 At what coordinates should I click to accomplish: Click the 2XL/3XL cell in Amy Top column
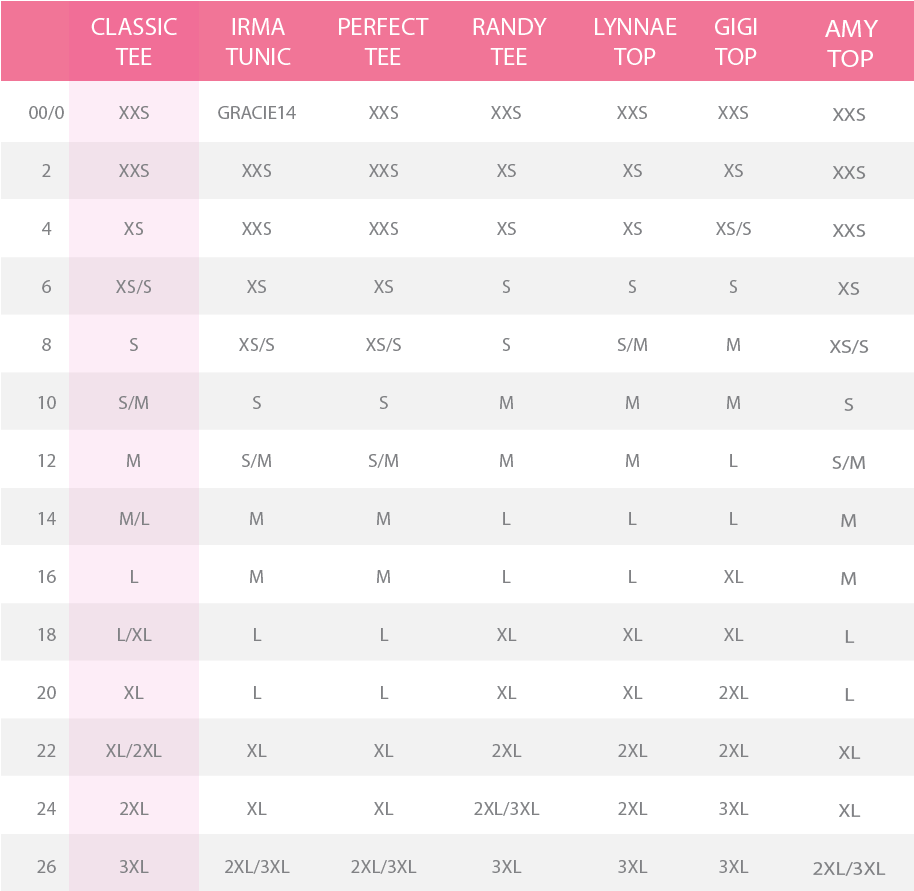849,868
